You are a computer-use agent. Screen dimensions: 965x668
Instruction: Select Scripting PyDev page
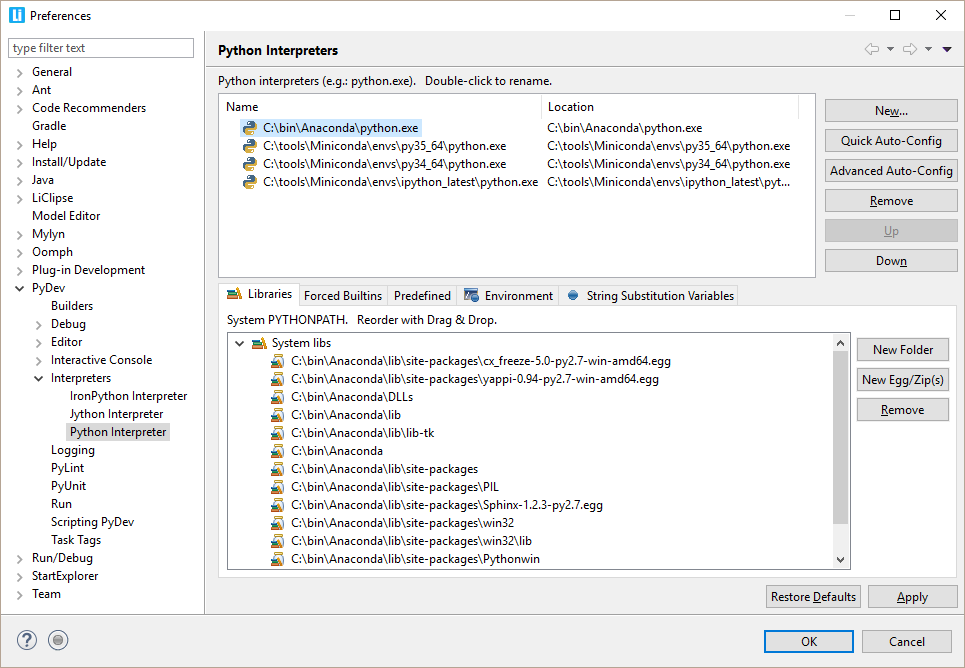coord(92,521)
